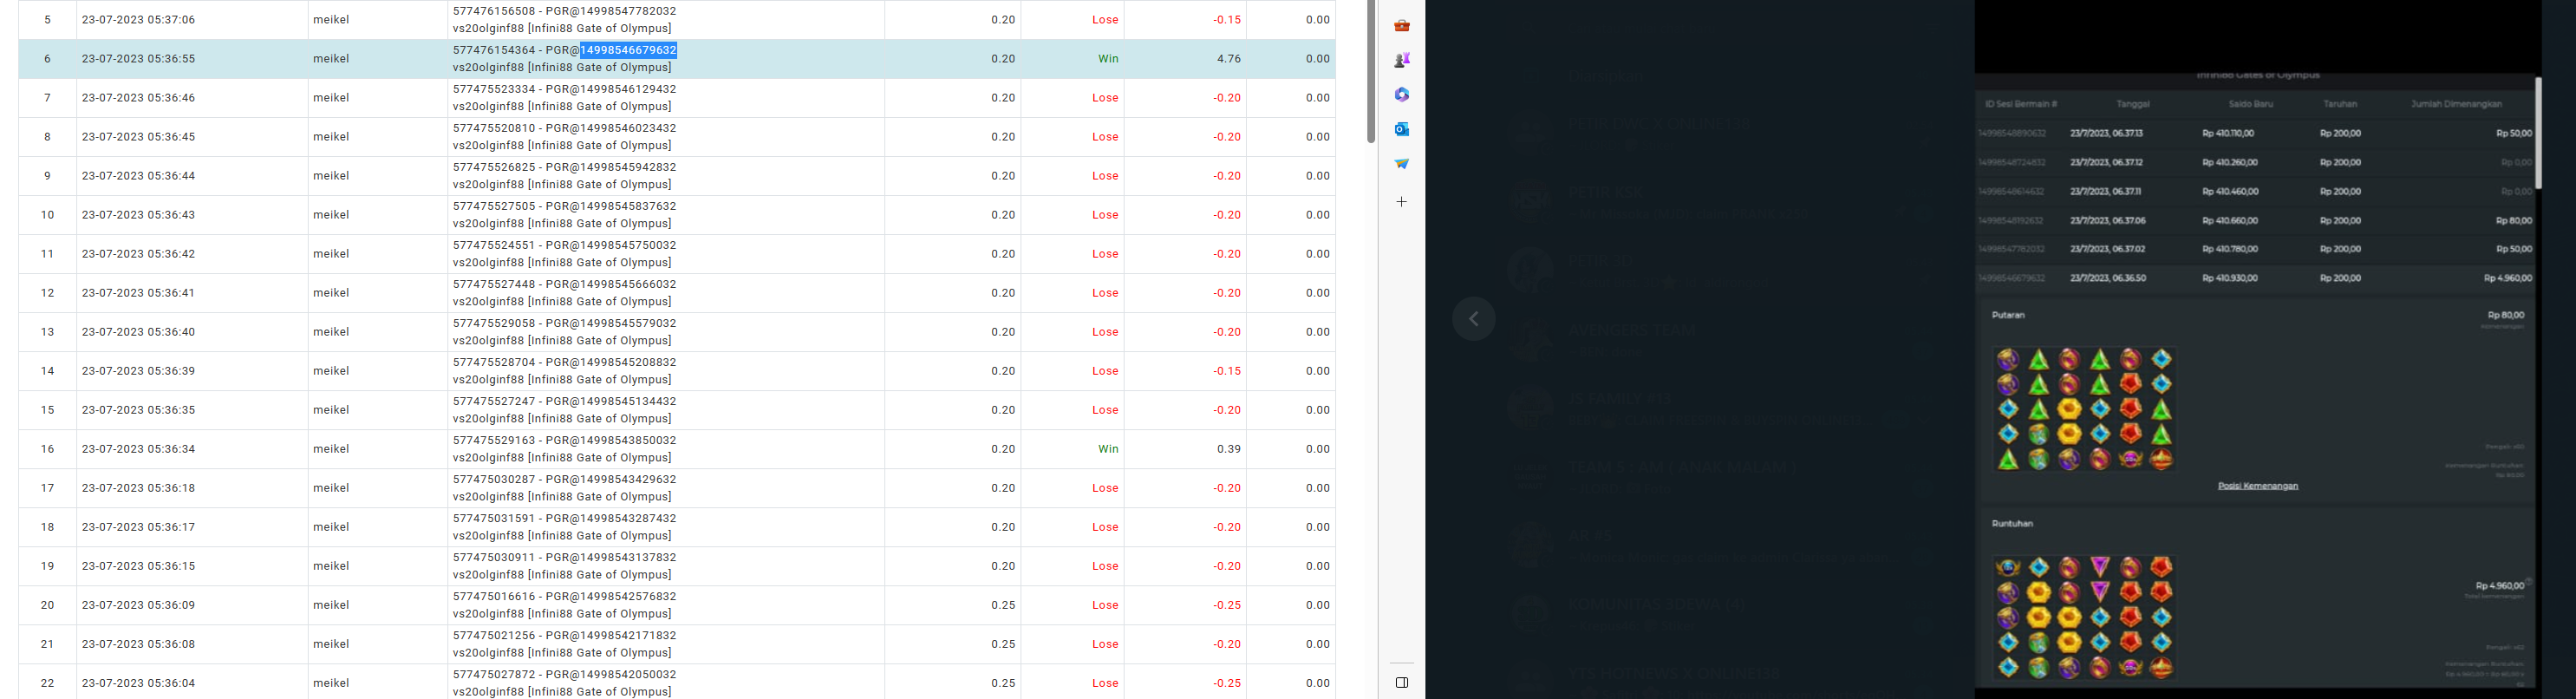Click the Lose result in row 18
Viewport: 2576px width, 699px height.
click(1105, 527)
